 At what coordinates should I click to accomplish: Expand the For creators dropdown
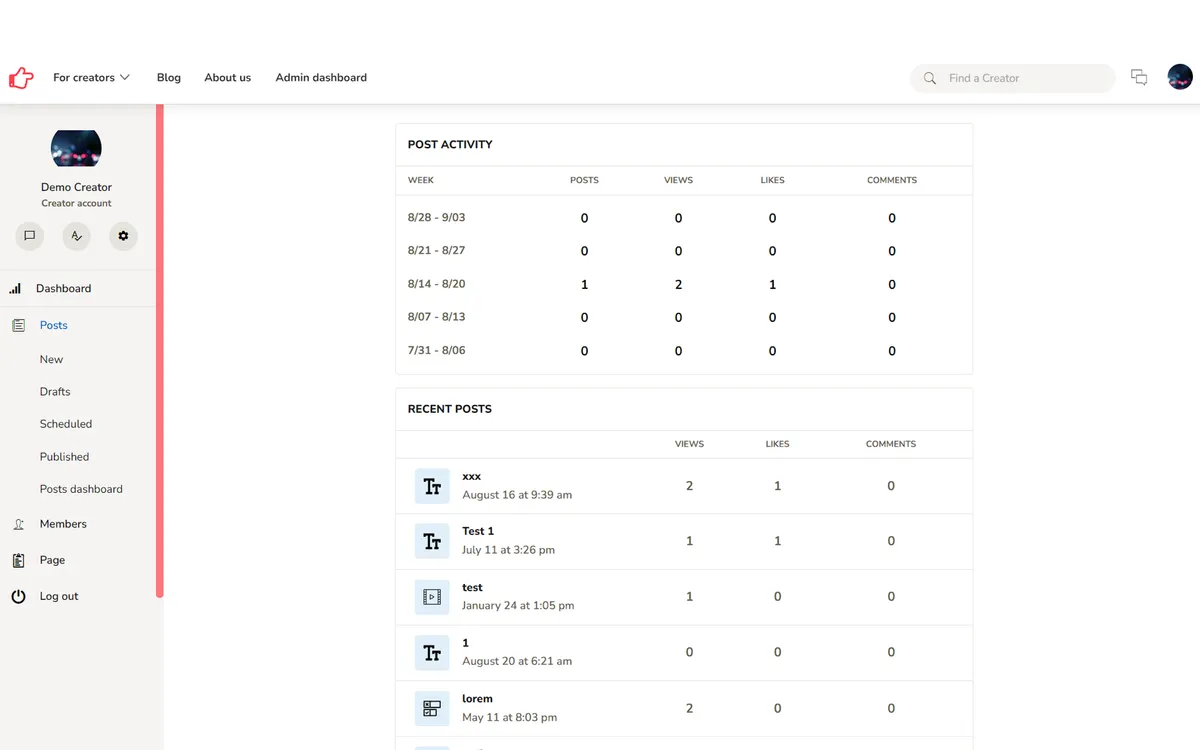click(91, 78)
